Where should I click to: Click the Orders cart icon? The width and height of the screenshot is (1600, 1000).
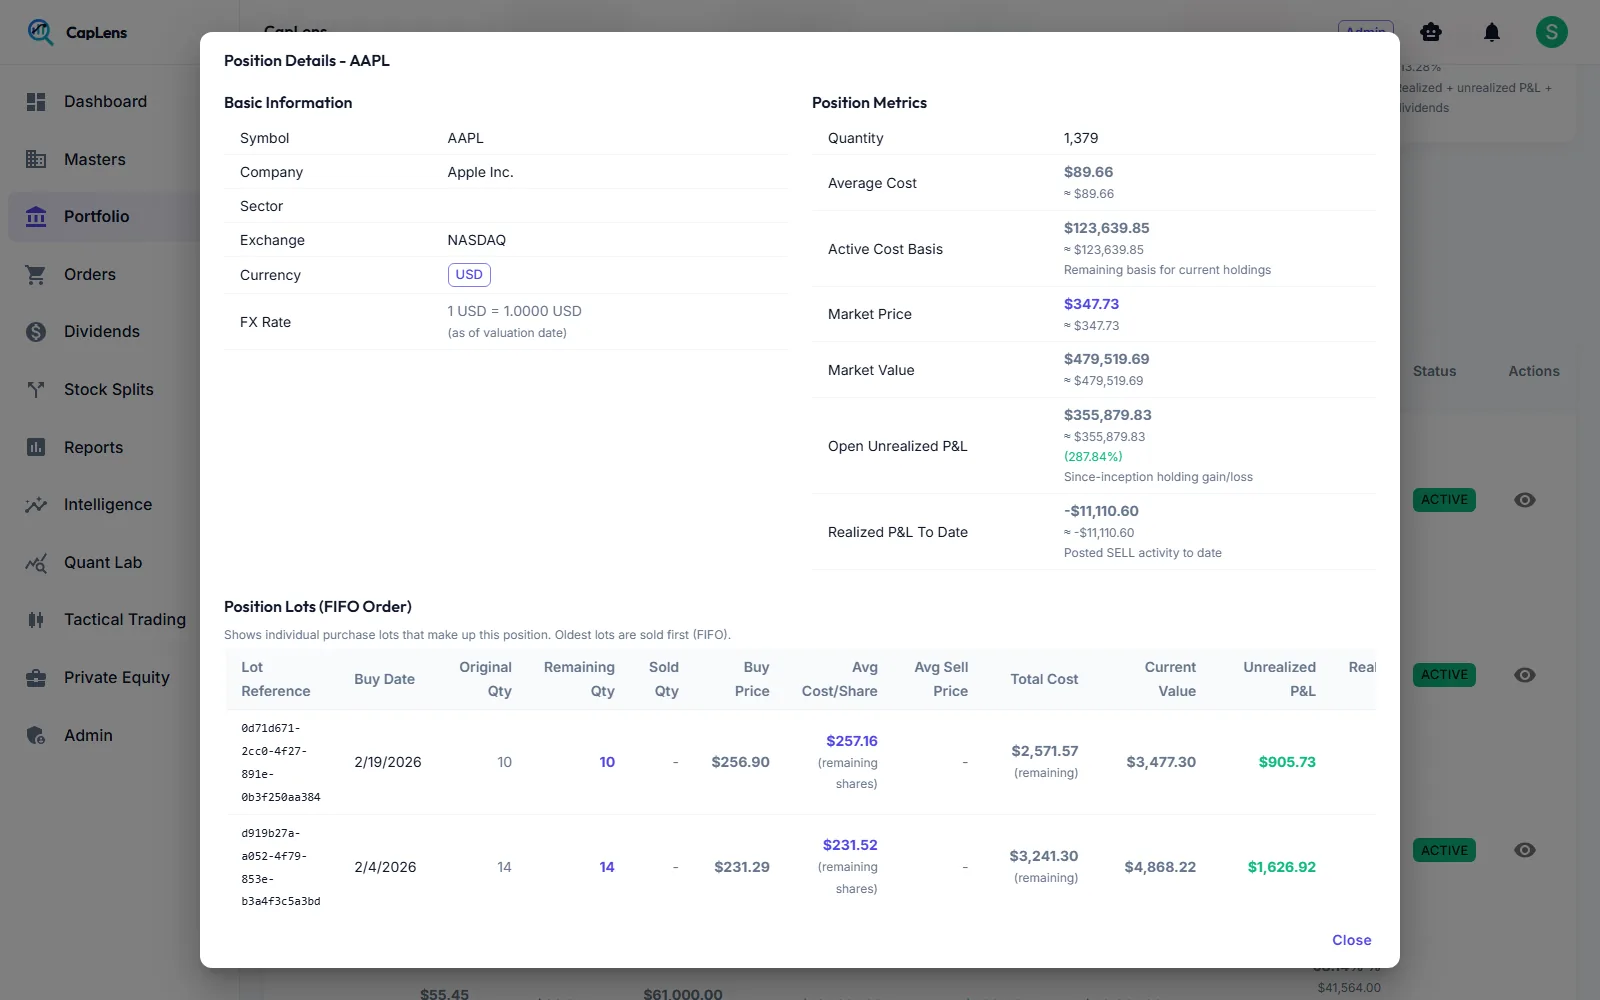tap(36, 274)
